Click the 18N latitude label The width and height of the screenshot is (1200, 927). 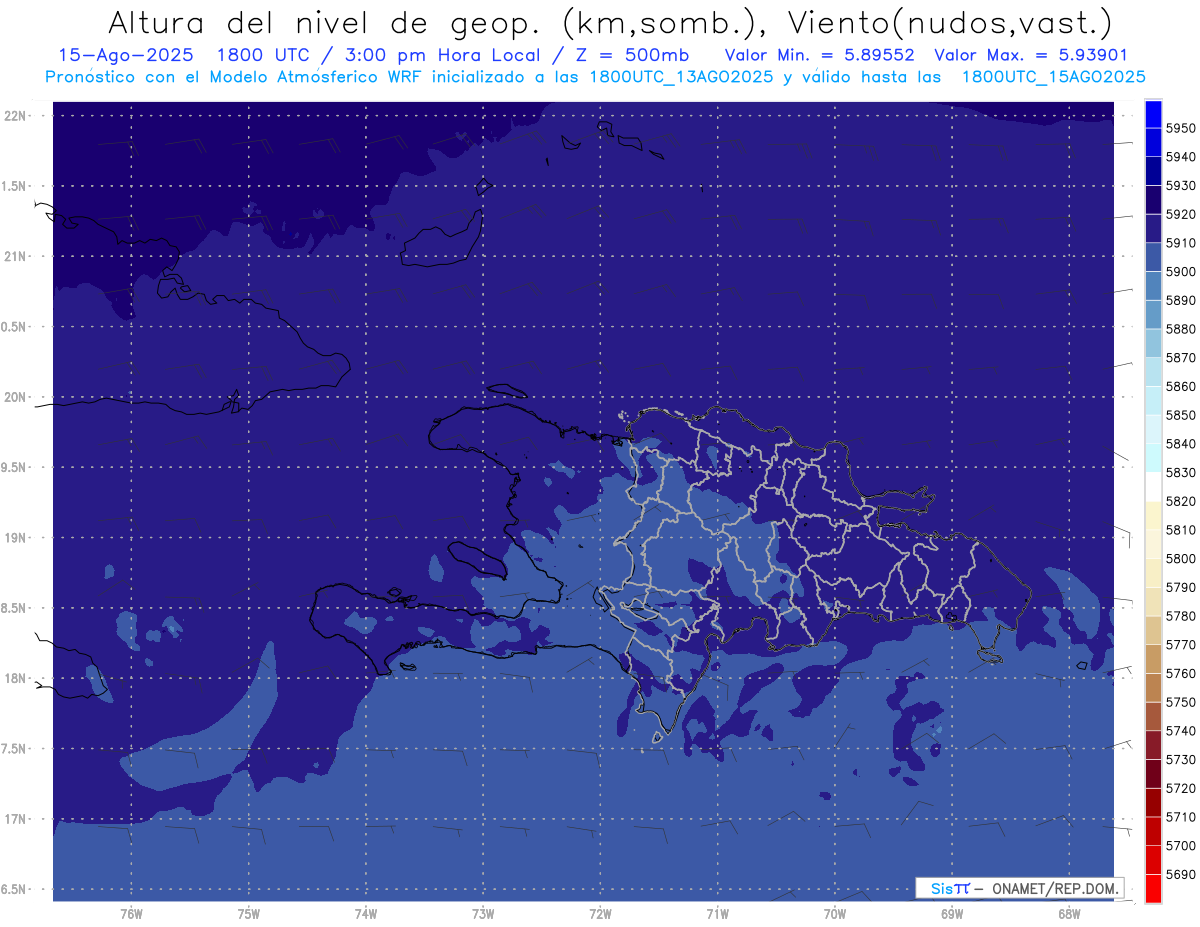pyautogui.click(x=15, y=679)
